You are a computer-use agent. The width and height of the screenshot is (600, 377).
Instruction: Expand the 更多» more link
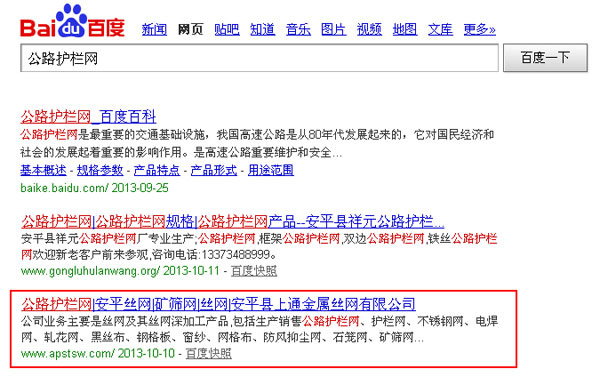click(479, 29)
